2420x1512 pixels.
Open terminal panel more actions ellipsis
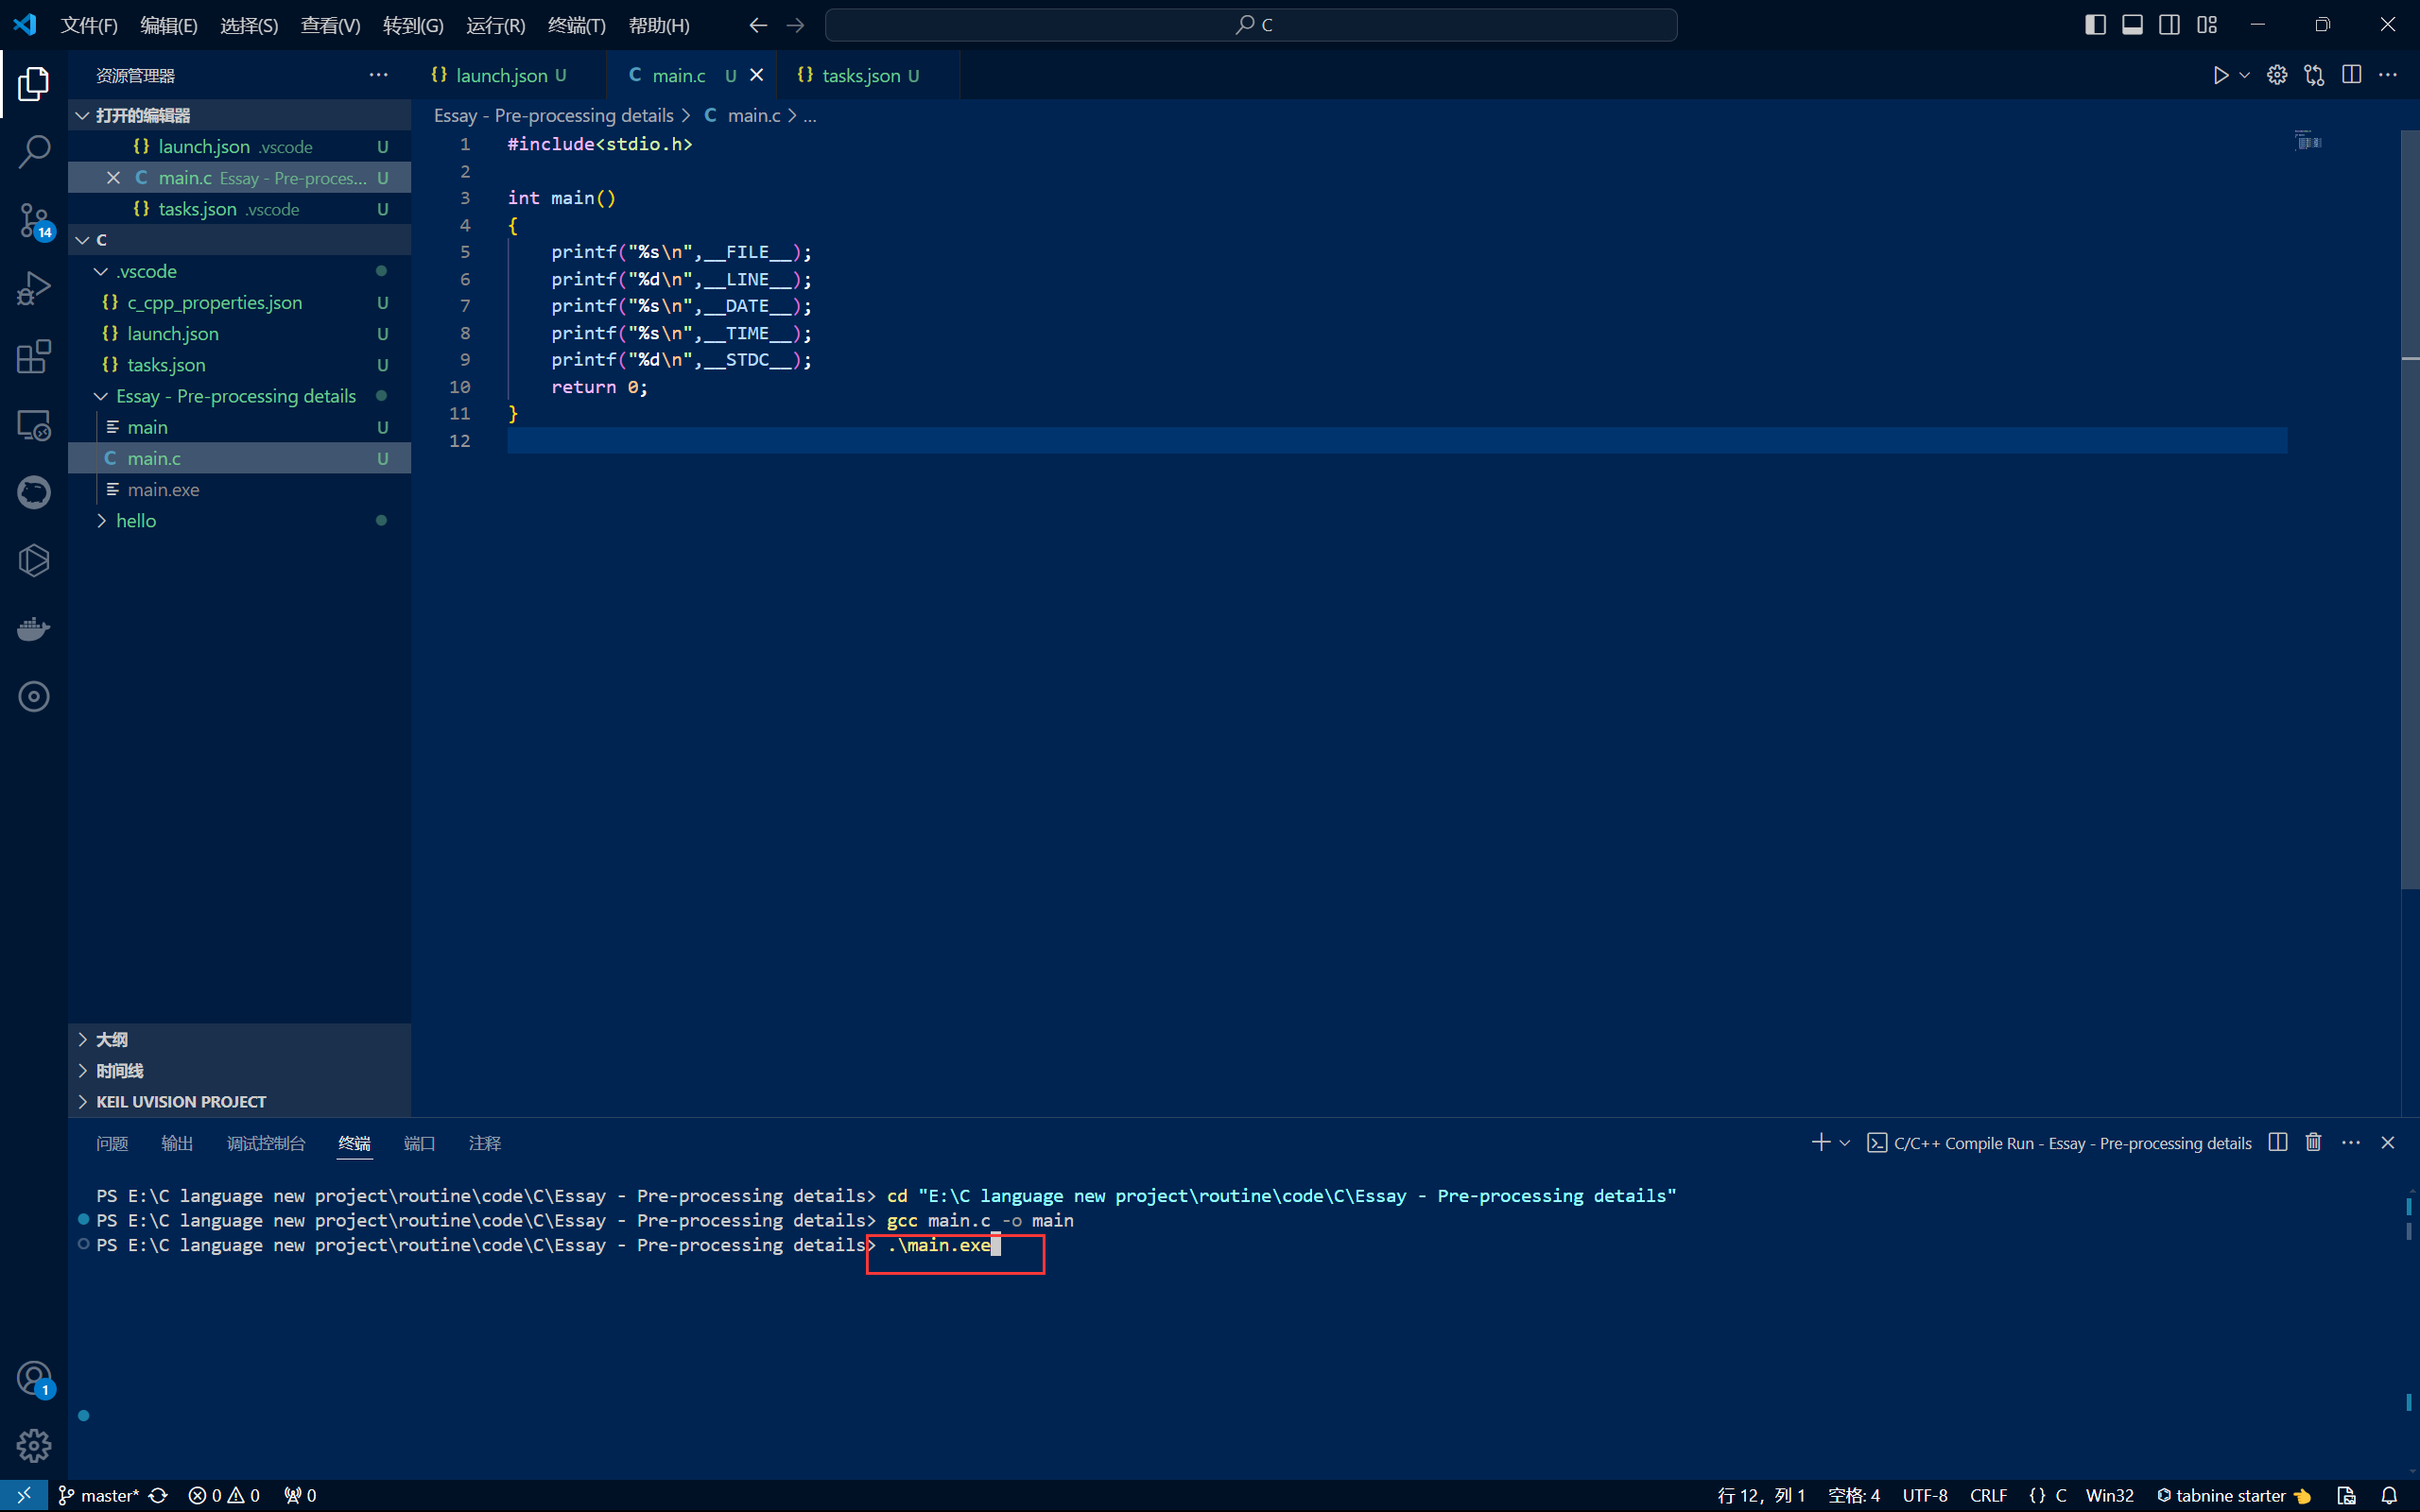pyautogui.click(x=2351, y=1142)
